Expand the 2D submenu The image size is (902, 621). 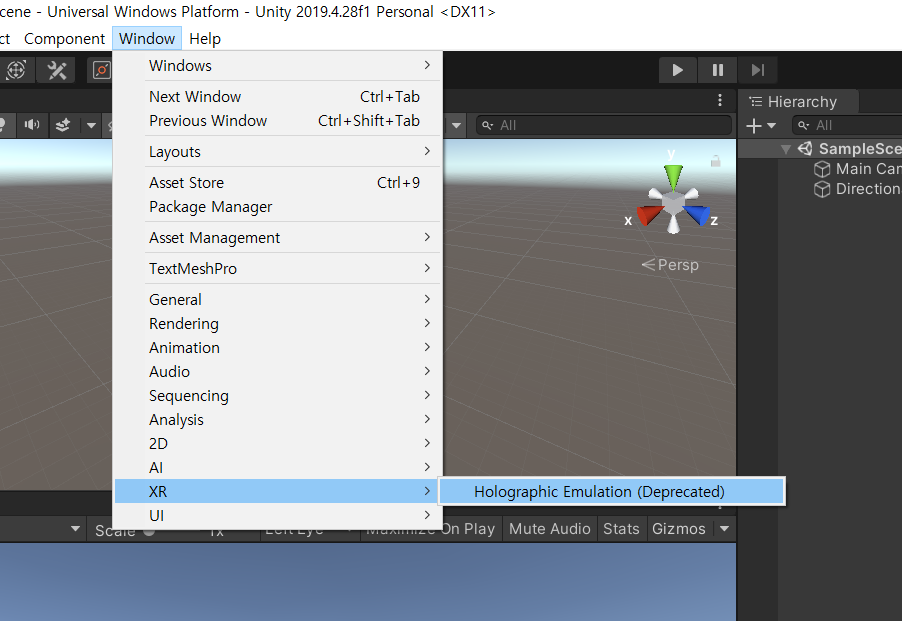tap(278, 444)
